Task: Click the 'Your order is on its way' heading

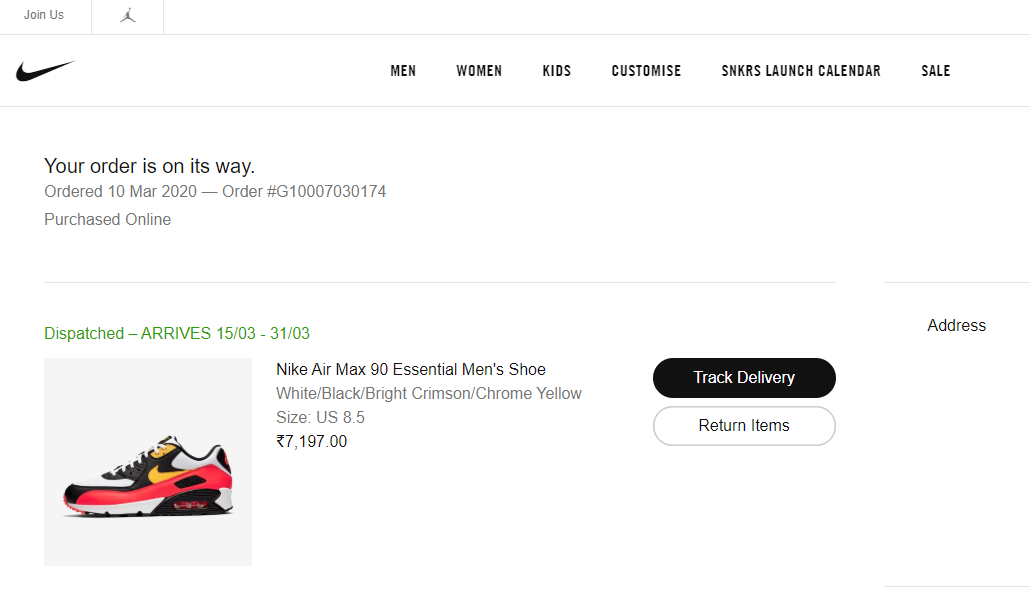Action: click(x=149, y=166)
